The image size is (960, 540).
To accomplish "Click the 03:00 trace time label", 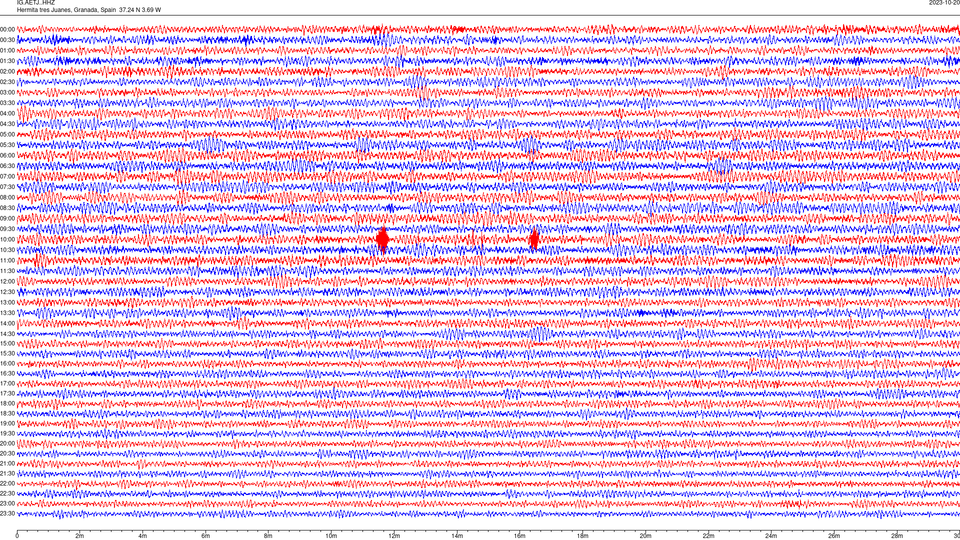I will (7, 92).
